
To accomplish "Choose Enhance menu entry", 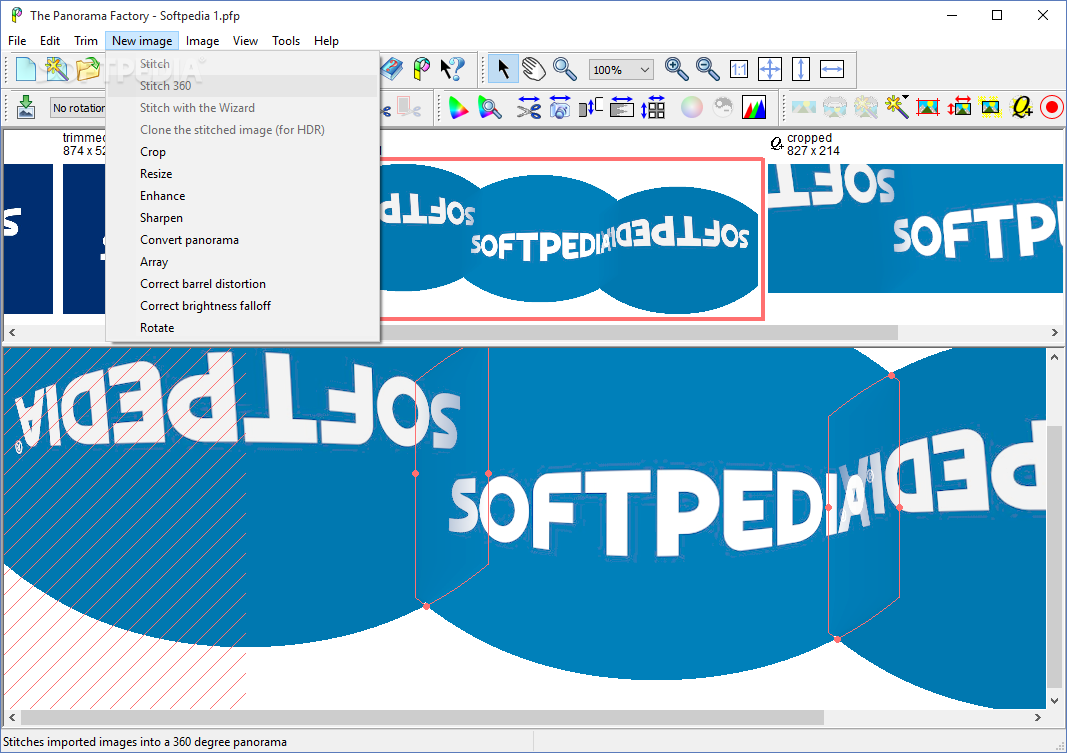I will (x=242, y=196).
